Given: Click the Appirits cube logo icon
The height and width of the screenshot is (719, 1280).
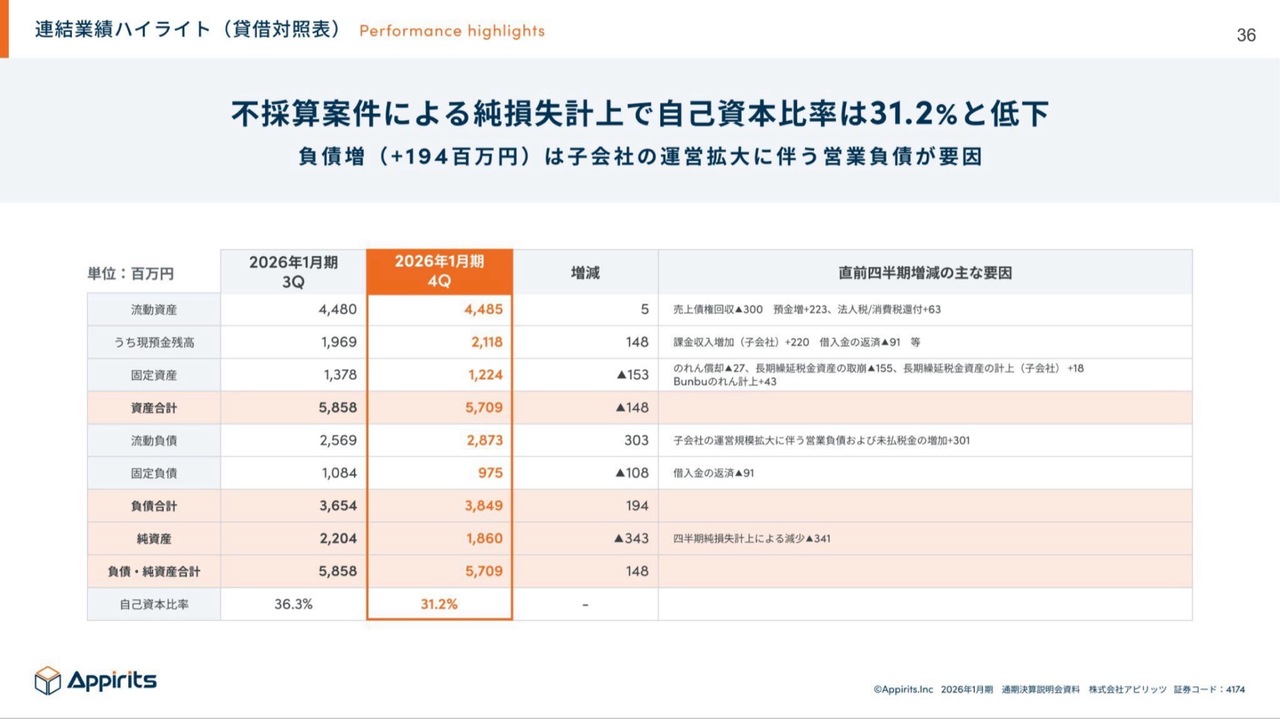Looking at the screenshot, I should click(x=48, y=681).
